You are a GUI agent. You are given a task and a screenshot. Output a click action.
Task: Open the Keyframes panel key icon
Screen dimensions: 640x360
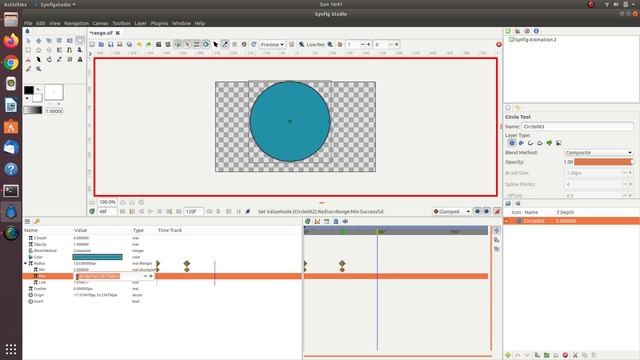tap(37, 221)
